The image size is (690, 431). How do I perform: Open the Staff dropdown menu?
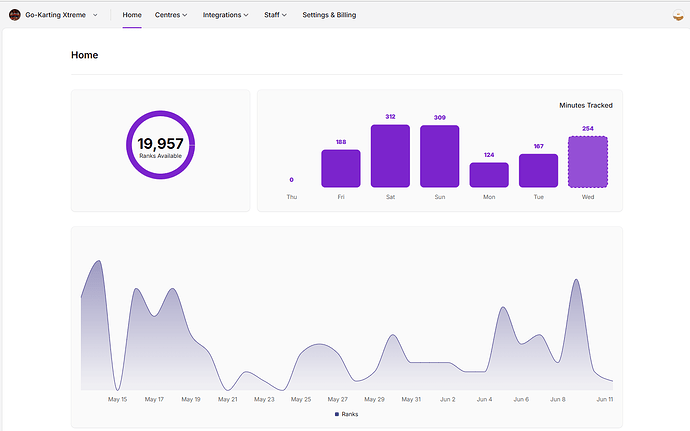[275, 15]
